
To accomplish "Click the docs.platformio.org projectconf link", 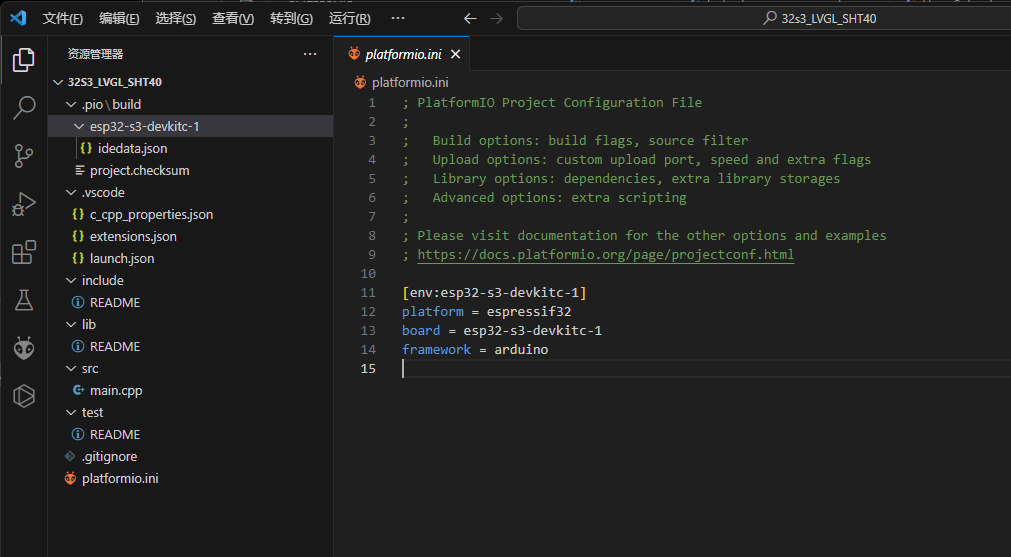I will (605, 254).
